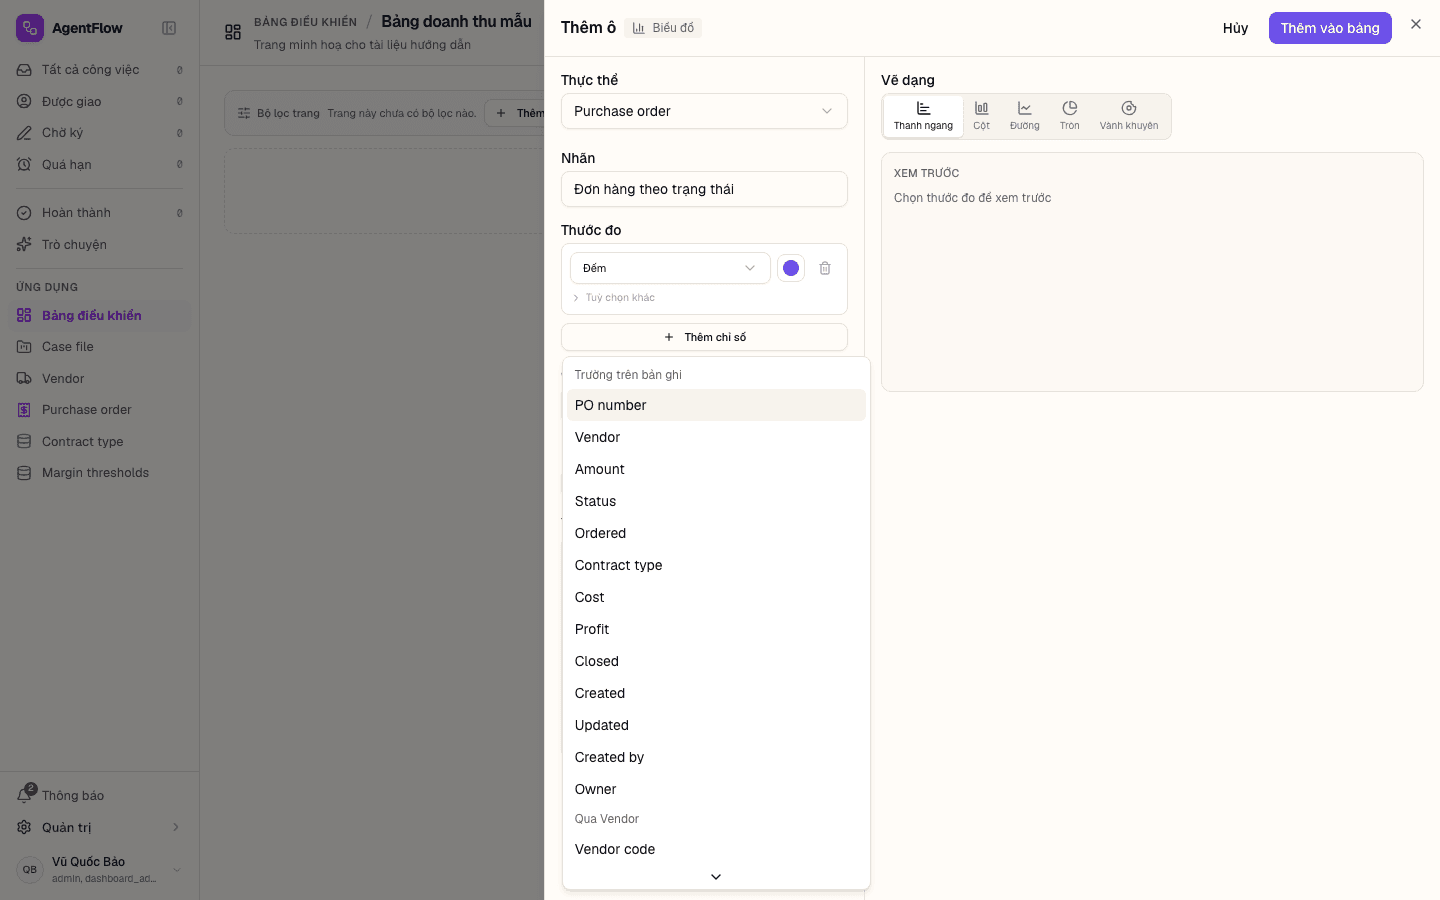The image size is (1440, 900).
Task: Choose Created by field option
Action: [x=716, y=757]
